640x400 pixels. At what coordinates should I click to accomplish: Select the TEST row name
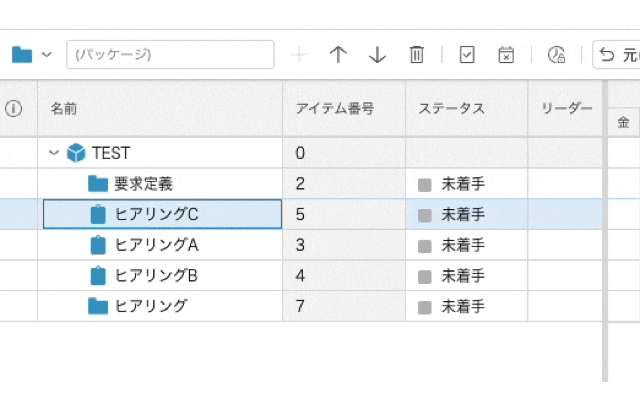[x=111, y=153]
